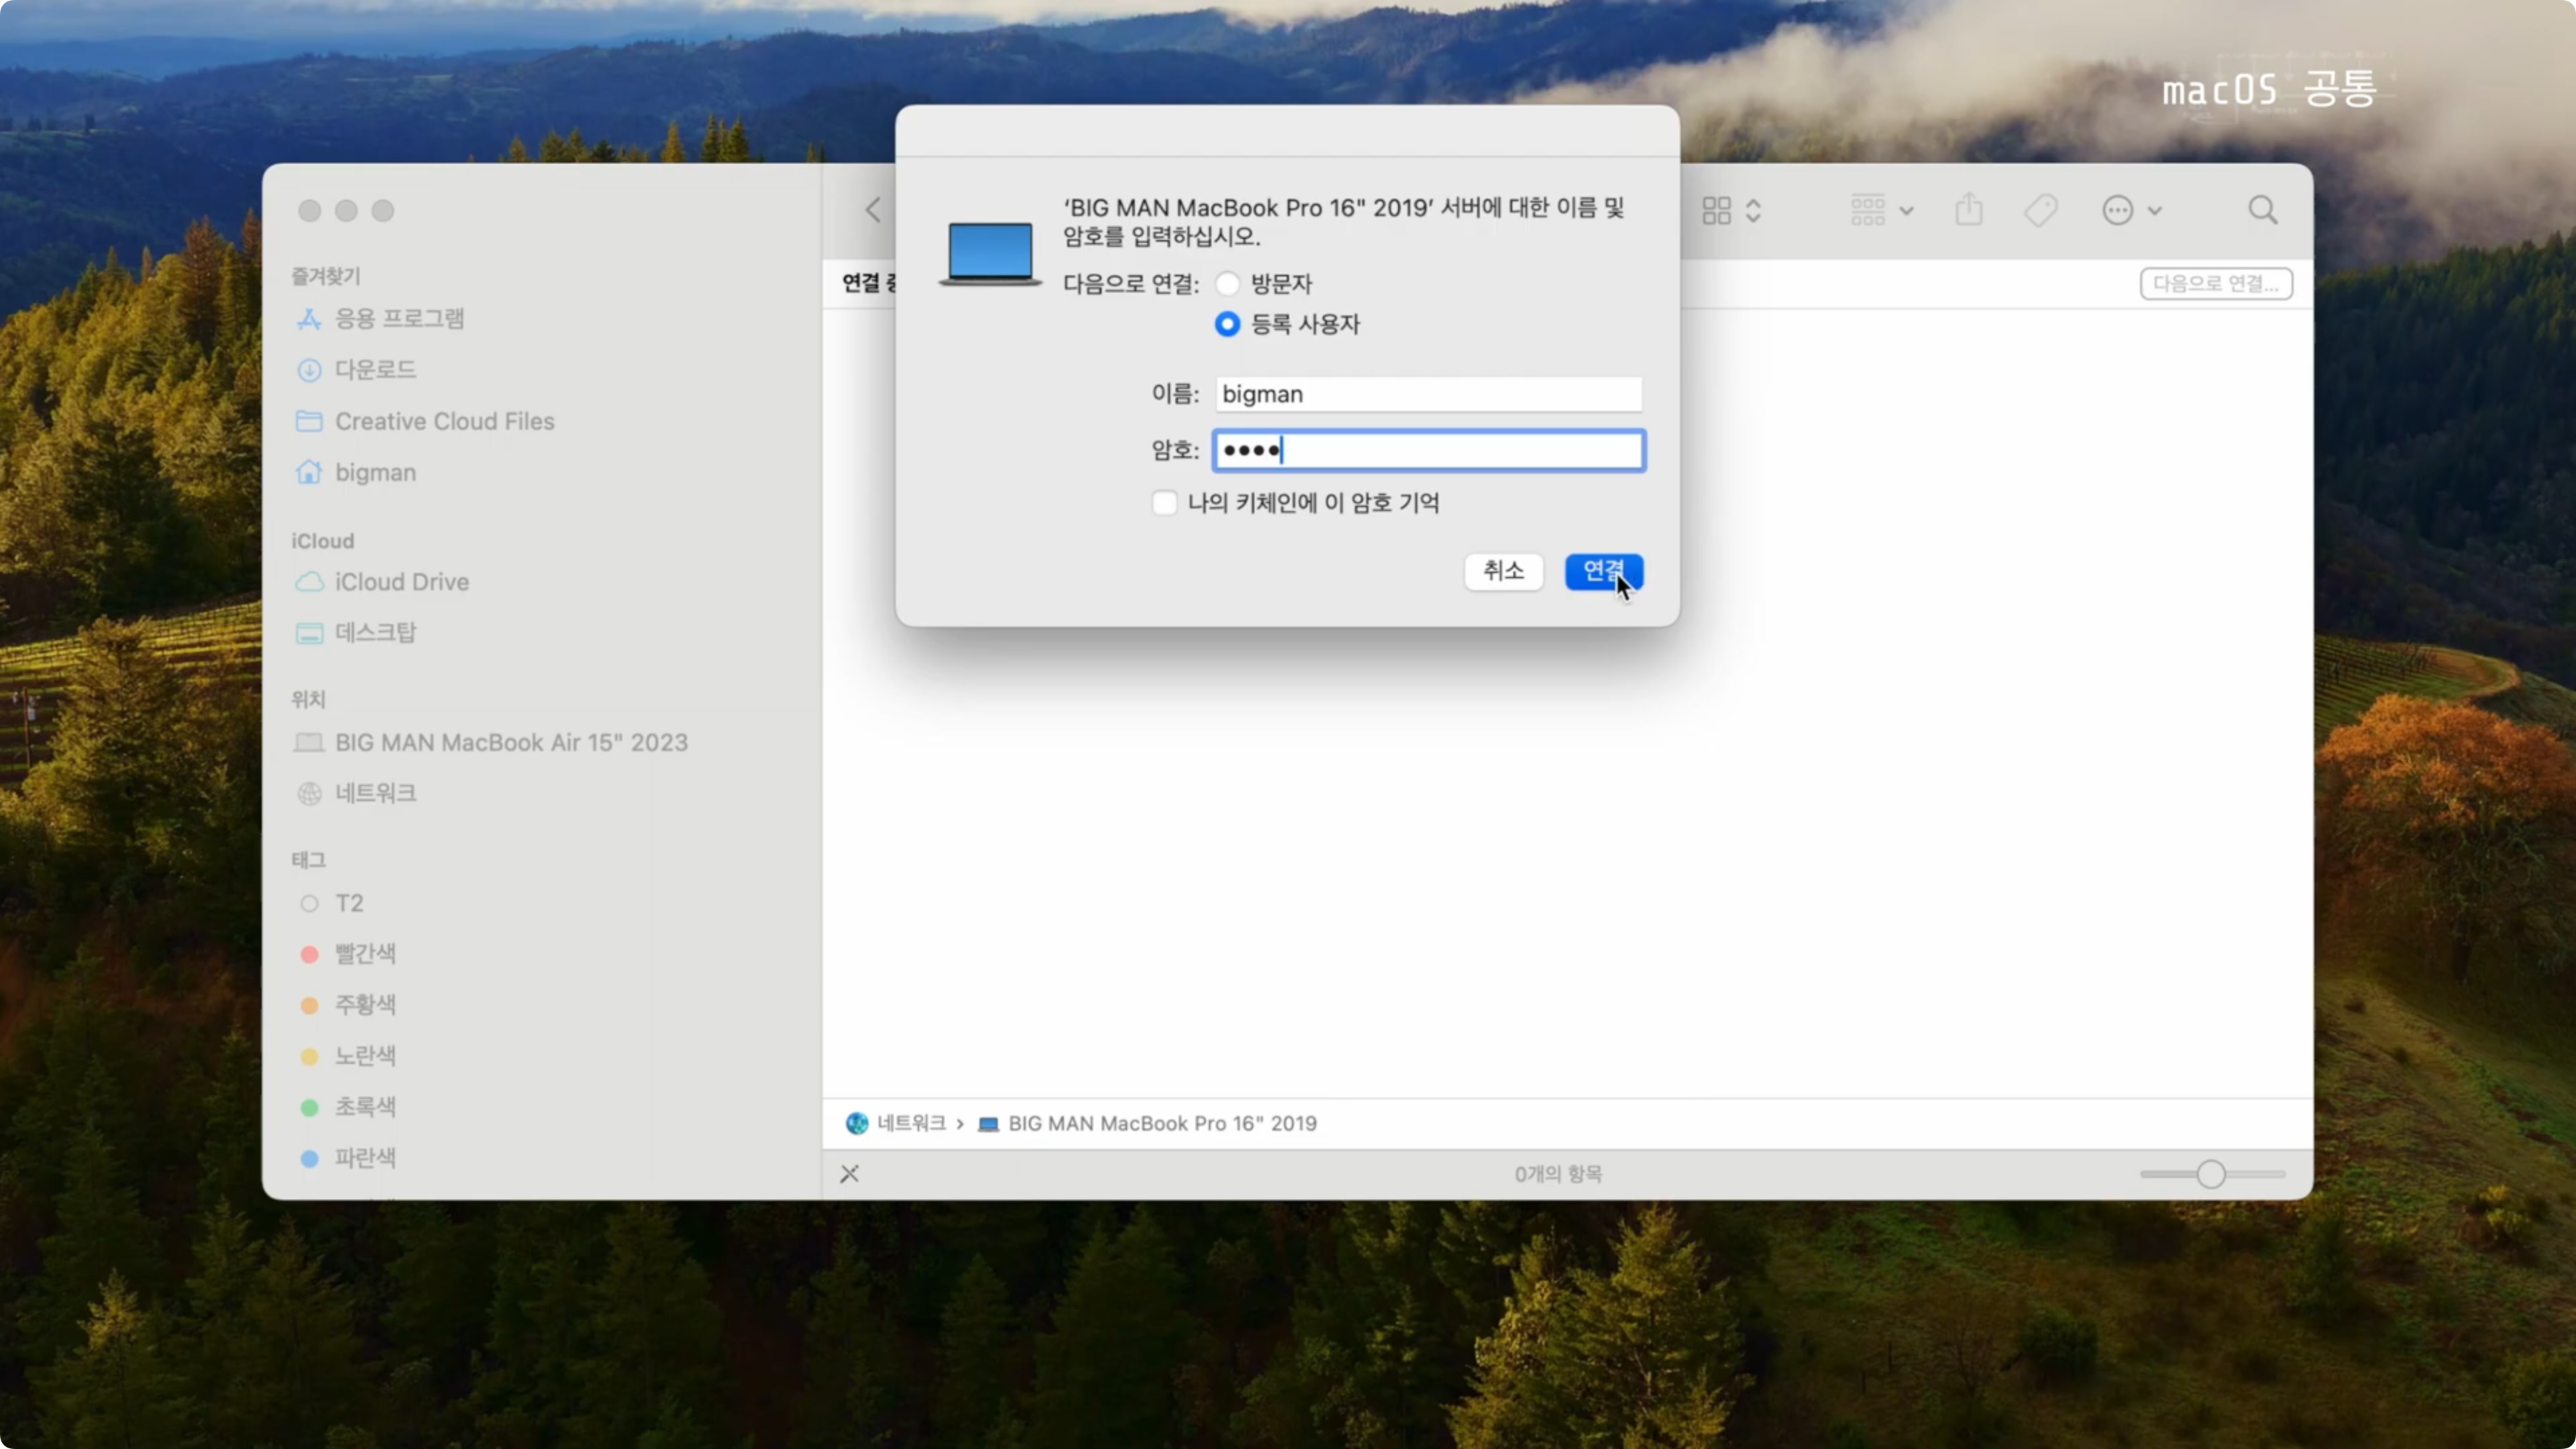The image size is (2576, 1449).
Task: Click the tag icon in toolbar
Action: click(2040, 210)
